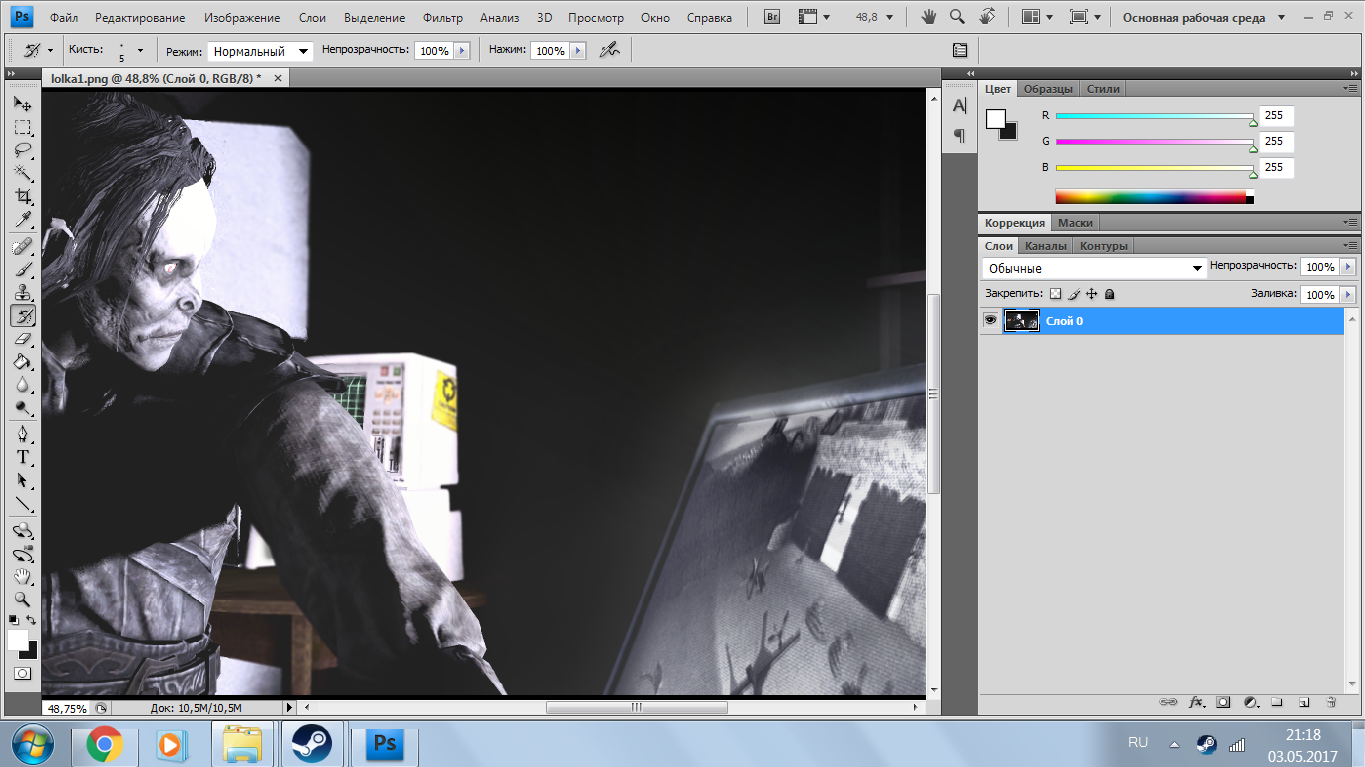Toggle the brush panel button in options bar
Screen dimensions: 1365x767
coord(960,50)
